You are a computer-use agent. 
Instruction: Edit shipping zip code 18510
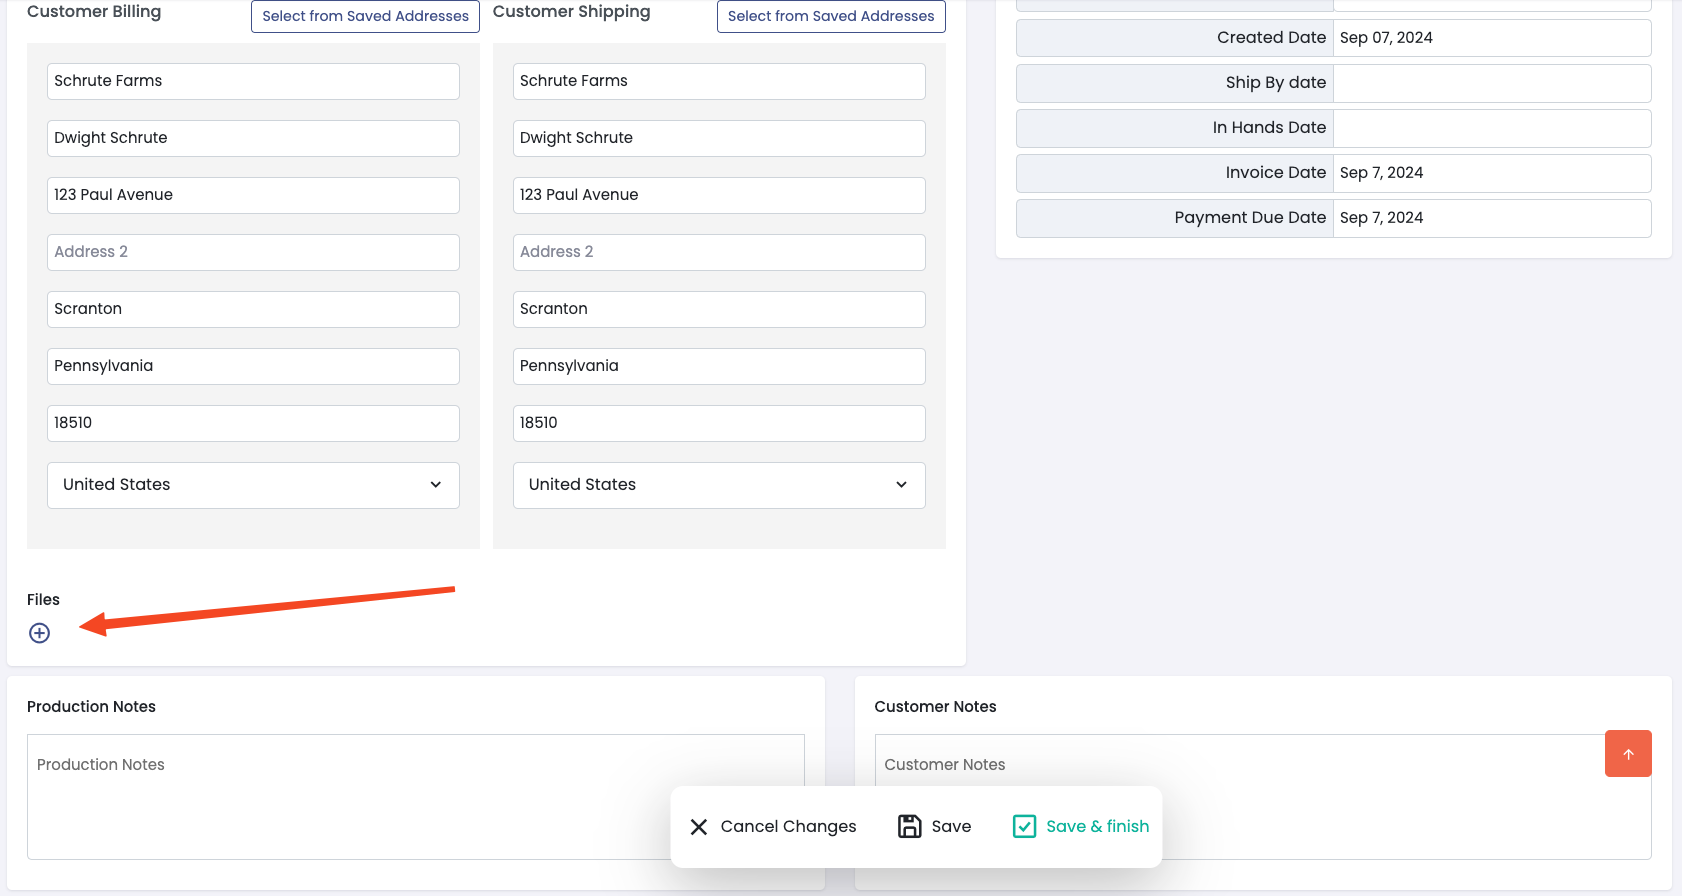pos(719,423)
